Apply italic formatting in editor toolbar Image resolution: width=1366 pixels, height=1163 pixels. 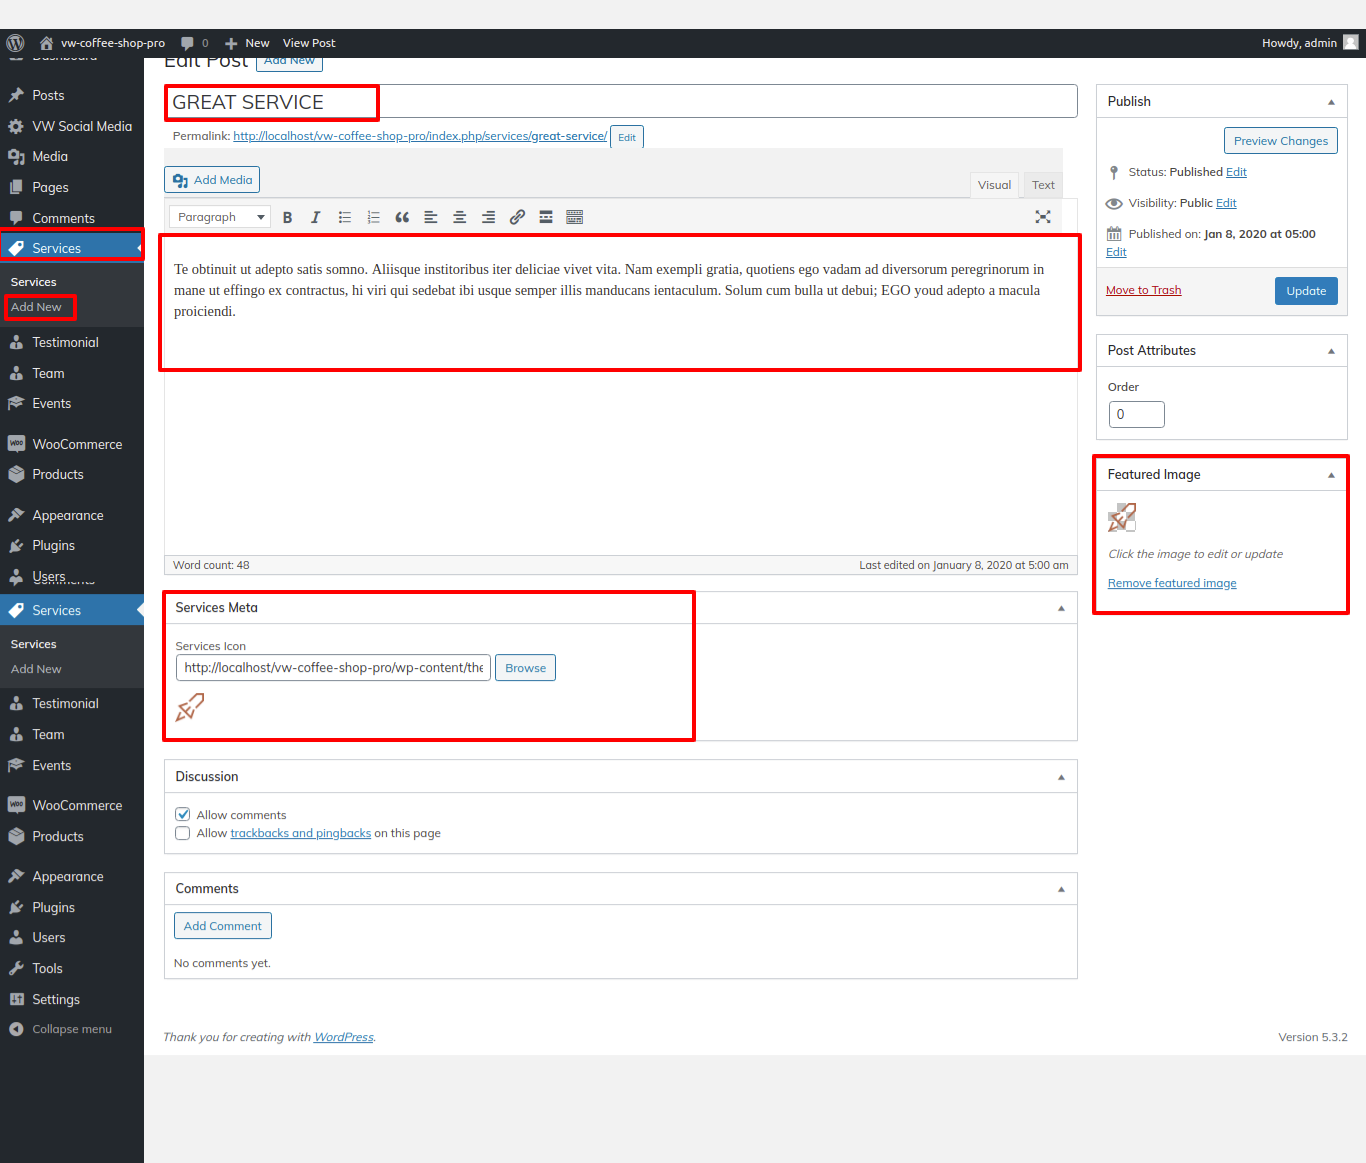click(x=315, y=217)
